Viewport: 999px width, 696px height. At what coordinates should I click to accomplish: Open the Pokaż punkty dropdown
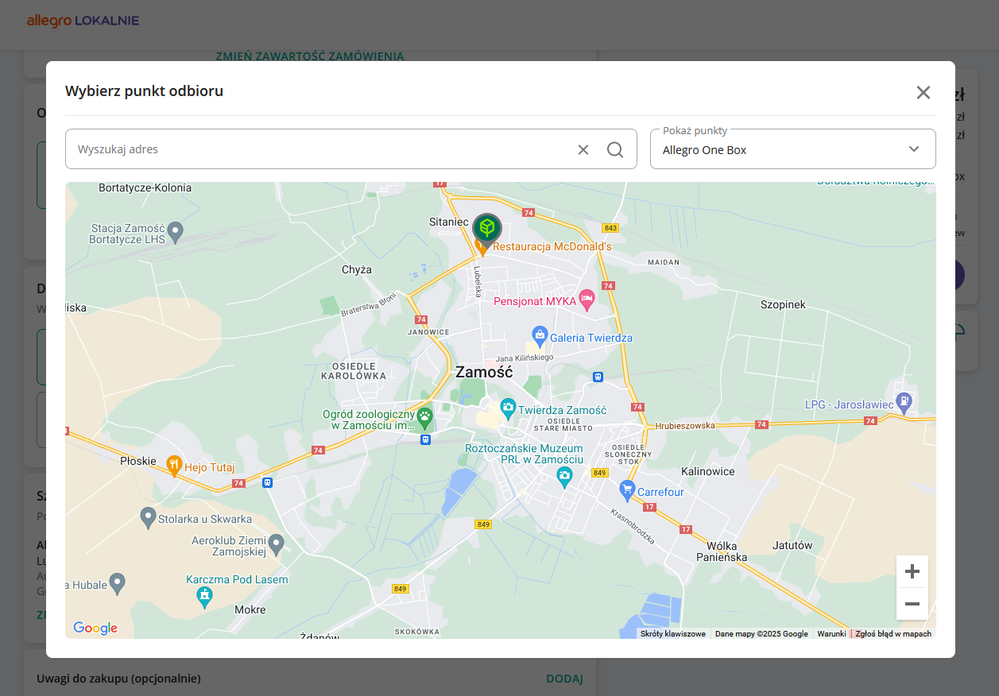click(x=793, y=149)
